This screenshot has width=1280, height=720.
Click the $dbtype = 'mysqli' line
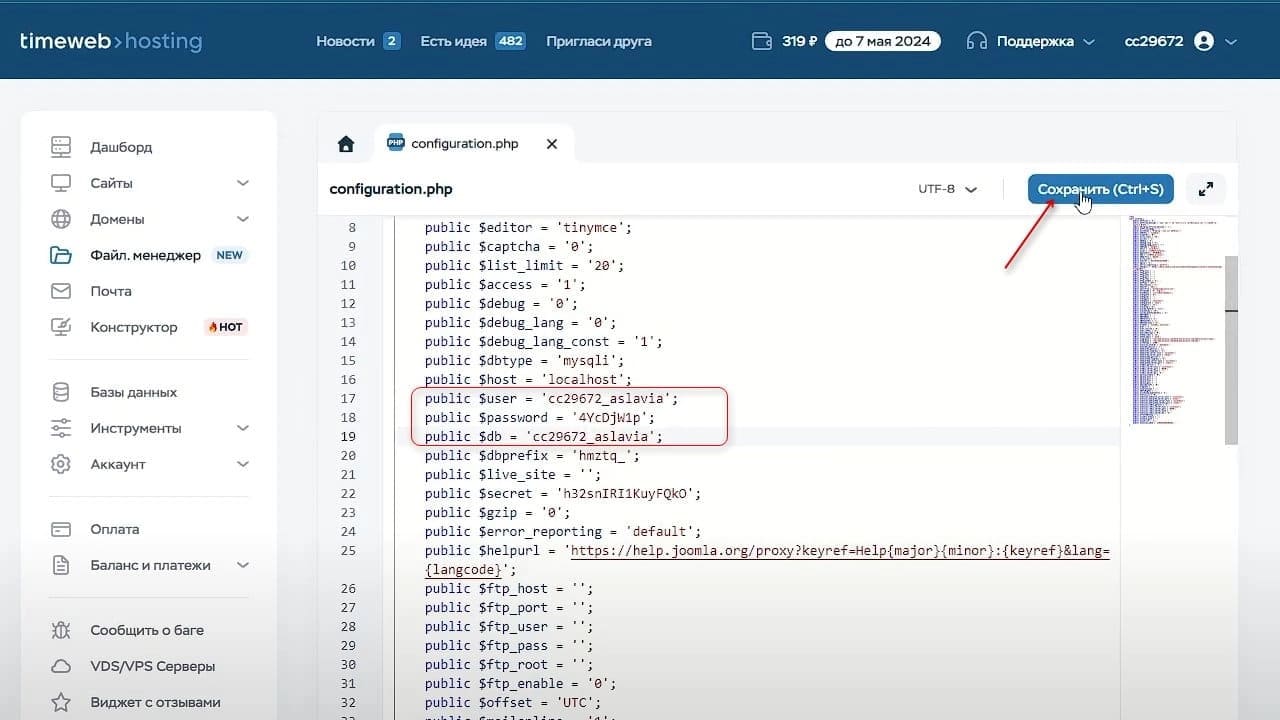coord(524,360)
